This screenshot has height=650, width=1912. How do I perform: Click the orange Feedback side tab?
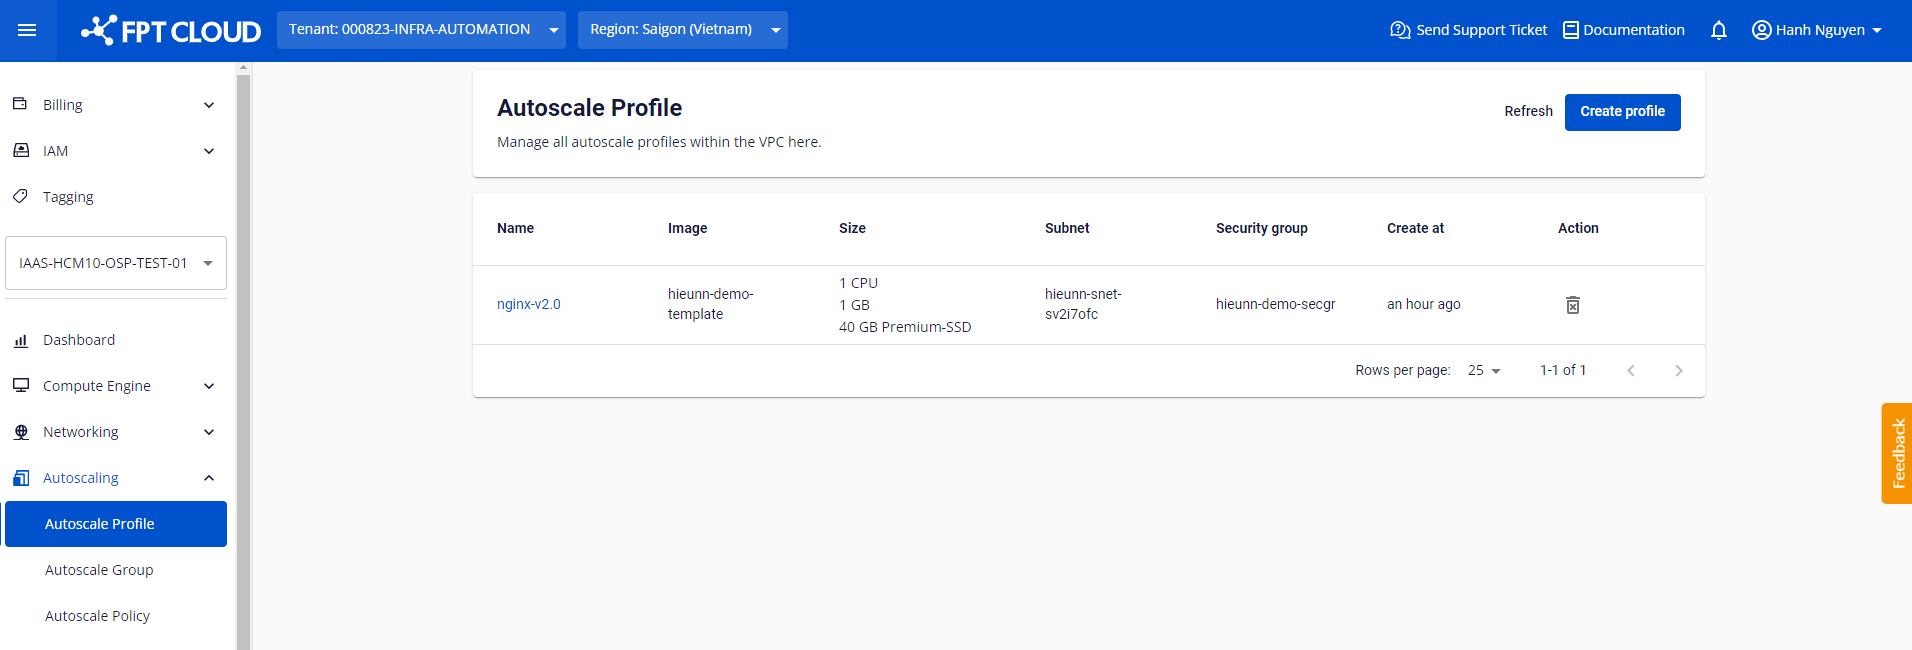pyautogui.click(x=1897, y=453)
